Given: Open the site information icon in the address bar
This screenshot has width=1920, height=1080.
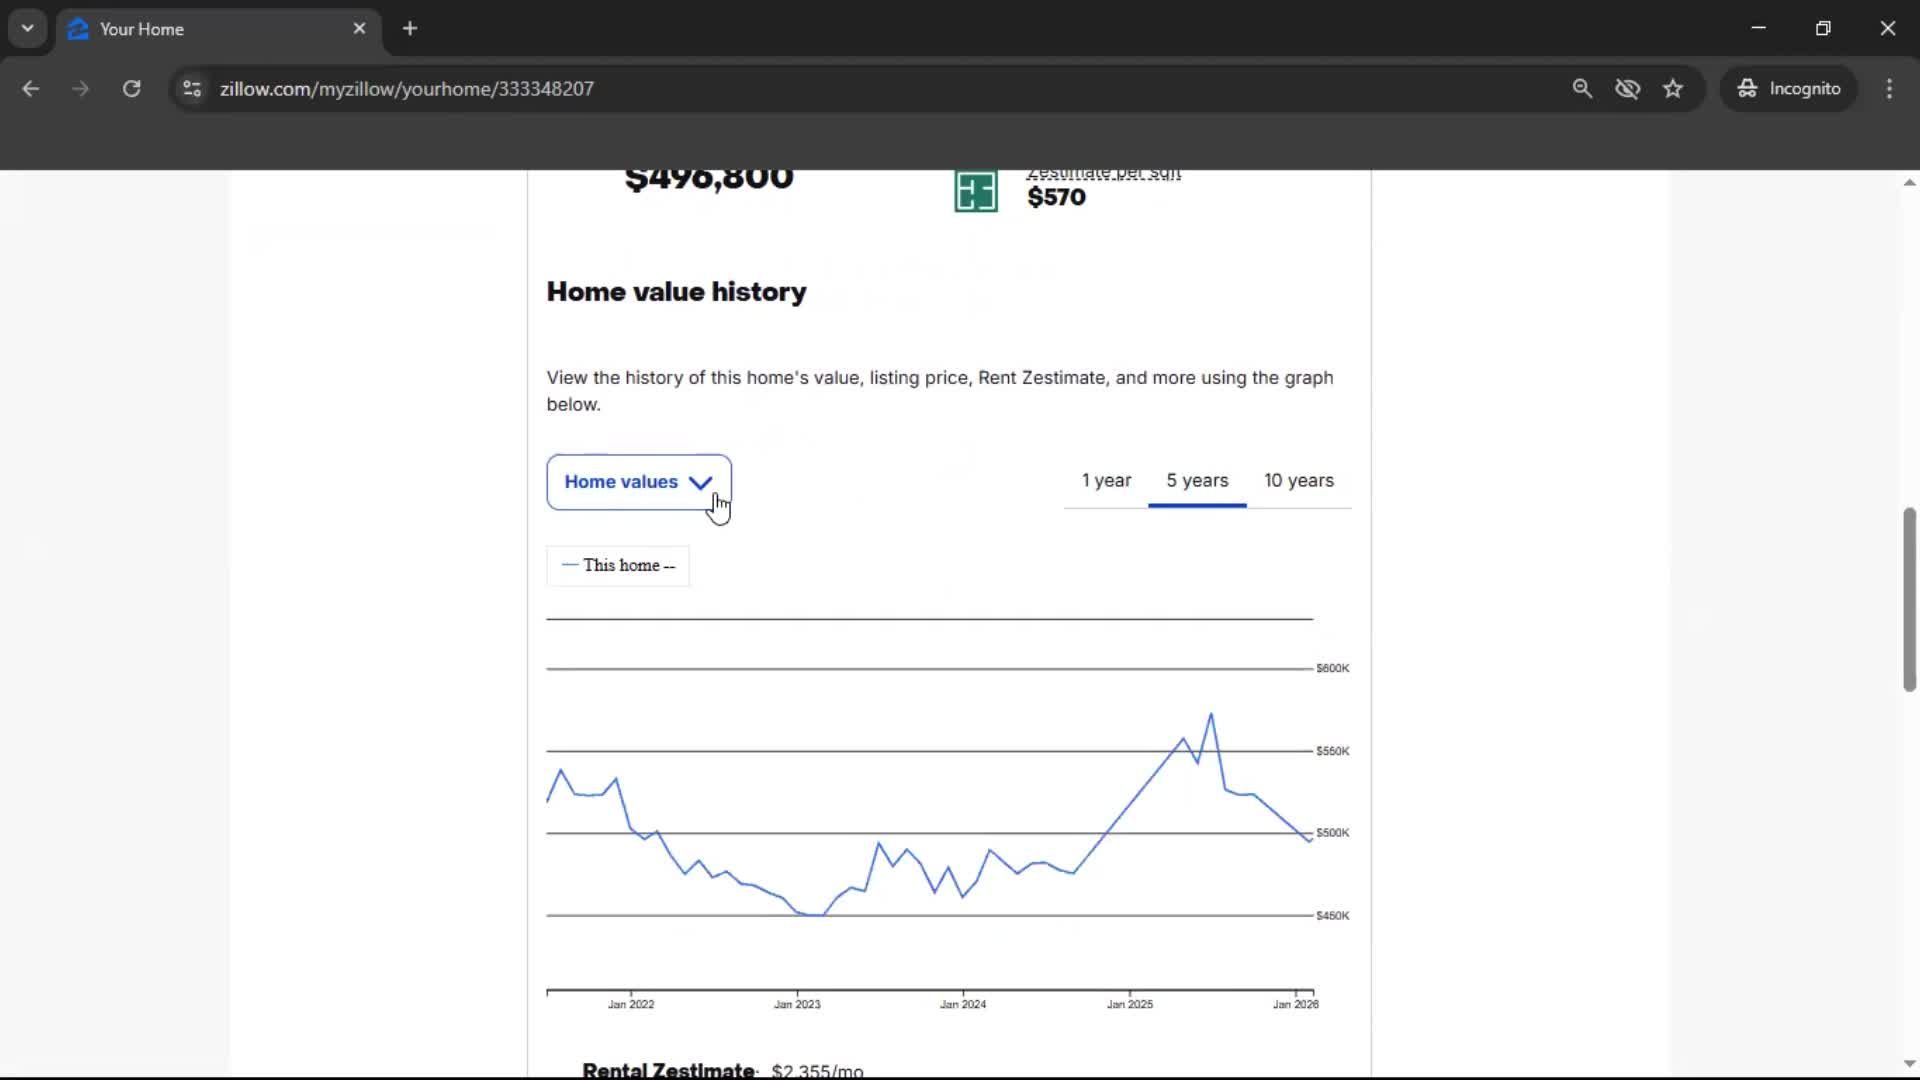Looking at the screenshot, I should [x=192, y=88].
